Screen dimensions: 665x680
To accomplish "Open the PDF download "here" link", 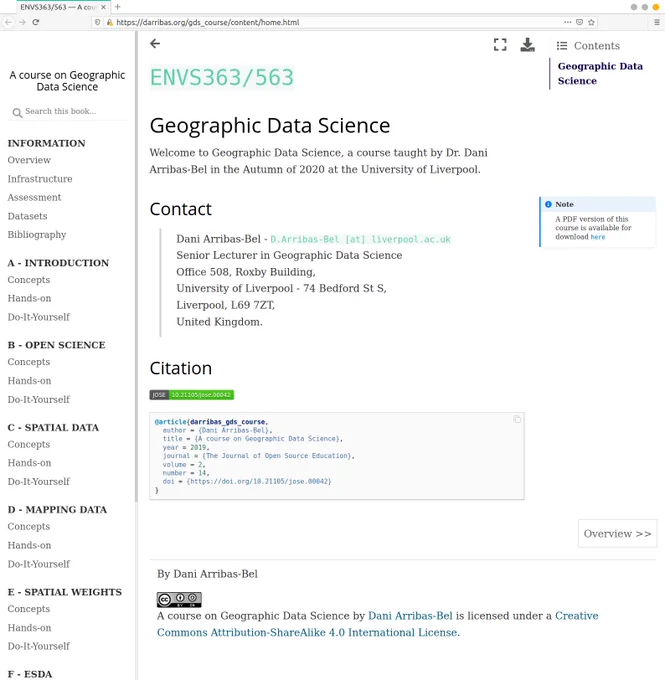I will click(597, 237).
